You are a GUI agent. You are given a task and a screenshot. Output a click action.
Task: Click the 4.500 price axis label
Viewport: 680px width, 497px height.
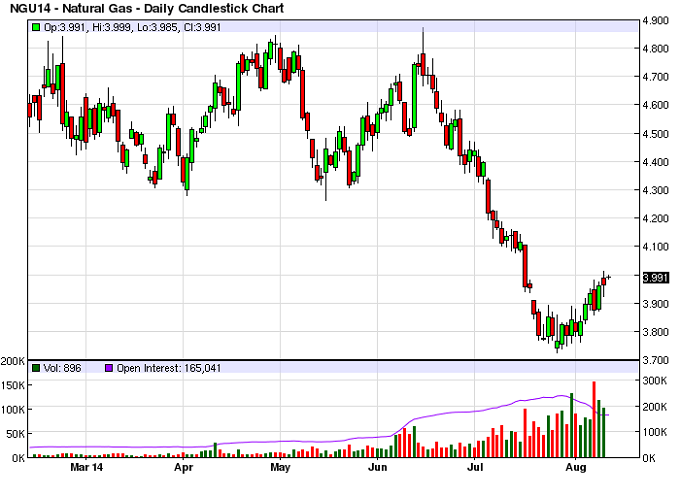pyautogui.click(x=655, y=134)
